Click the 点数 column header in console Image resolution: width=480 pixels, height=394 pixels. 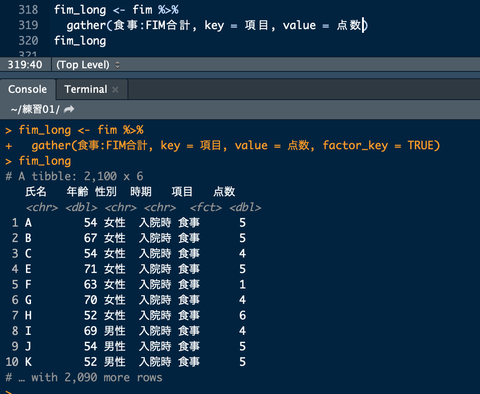224,192
